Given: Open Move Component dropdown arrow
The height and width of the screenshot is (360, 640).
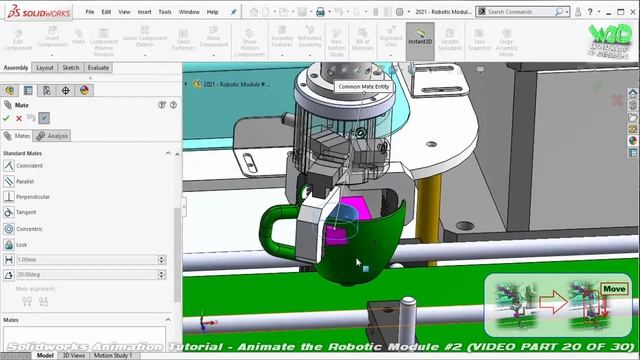Looking at the screenshot, I should (x=213, y=55).
